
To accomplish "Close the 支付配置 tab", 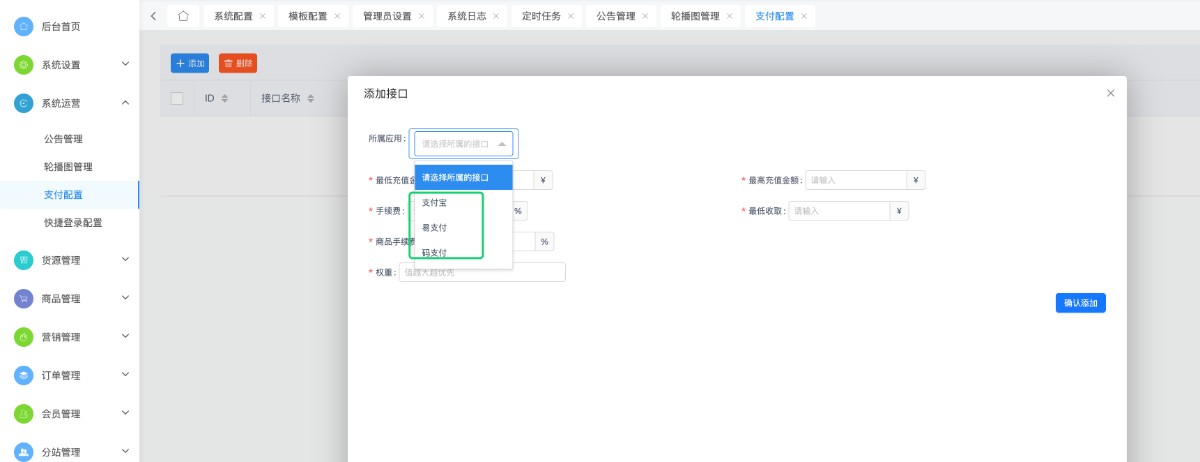I will pos(804,16).
